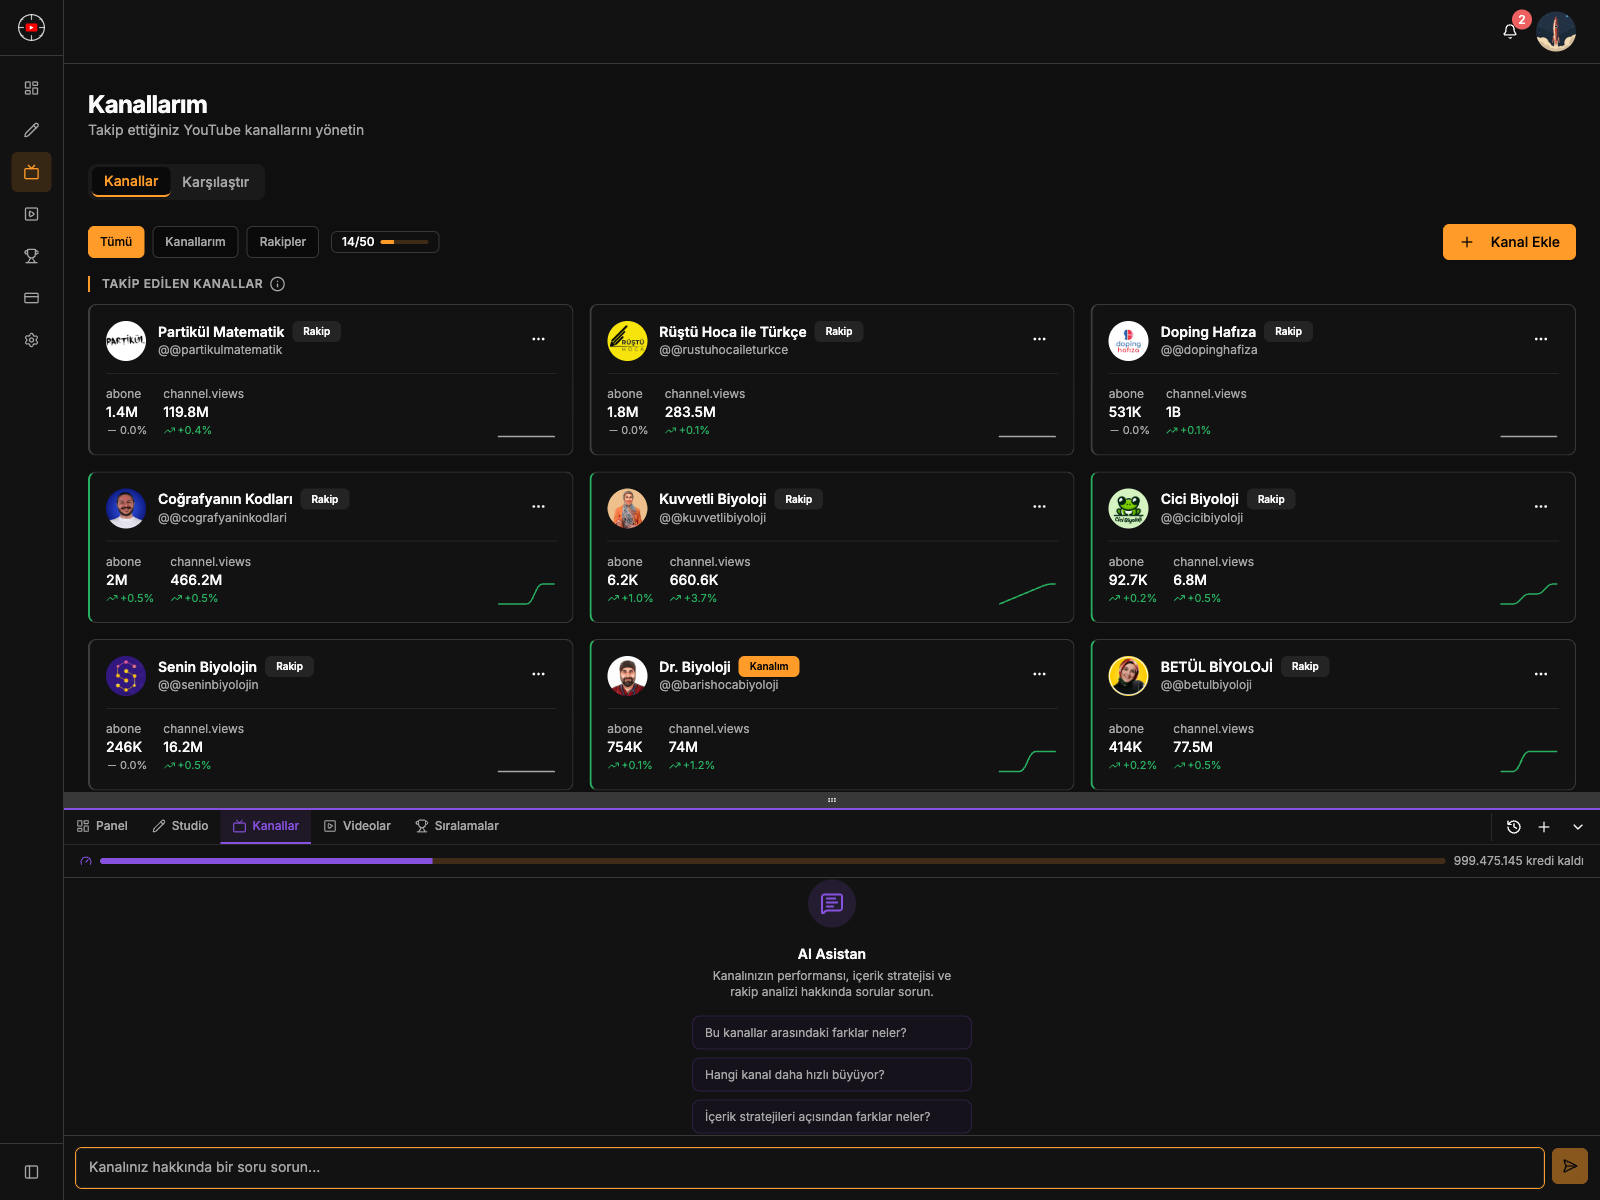Open the billing card icon in sidebar
The height and width of the screenshot is (1200, 1600).
(x=31, y=298)
